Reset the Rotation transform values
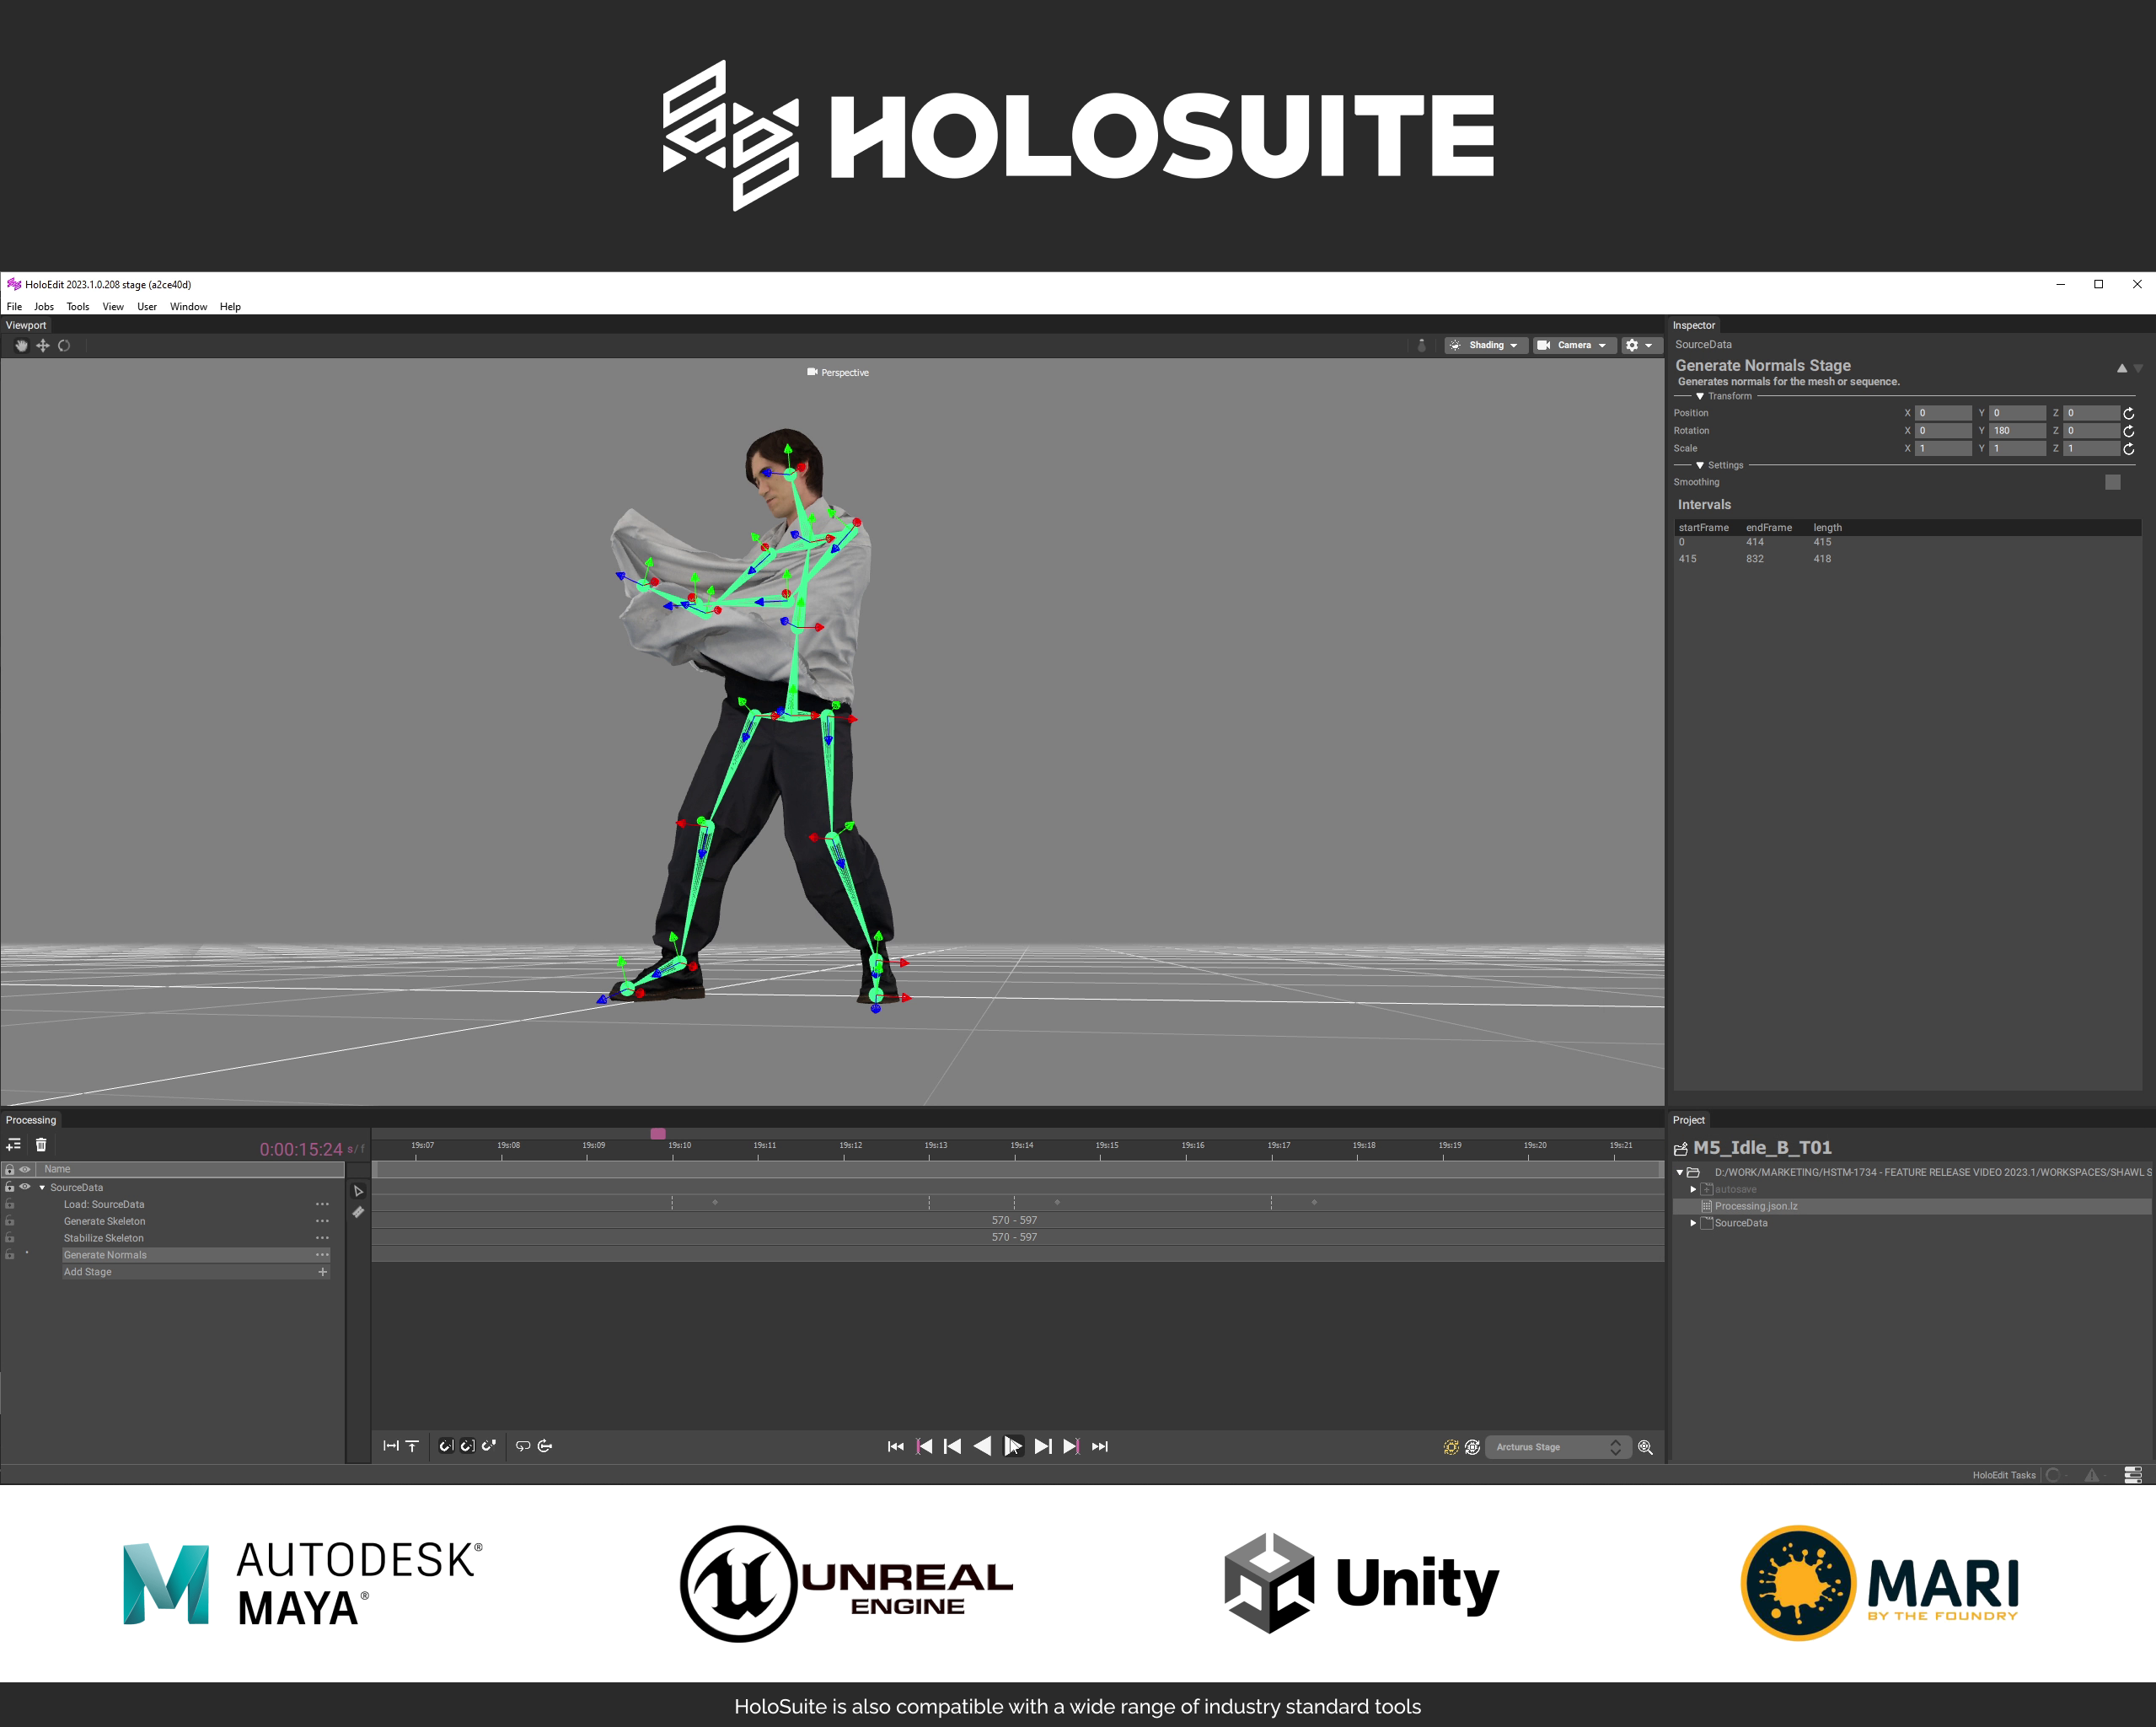This screenshot has width=2156, height=1727. click(x=2129, y=431)
